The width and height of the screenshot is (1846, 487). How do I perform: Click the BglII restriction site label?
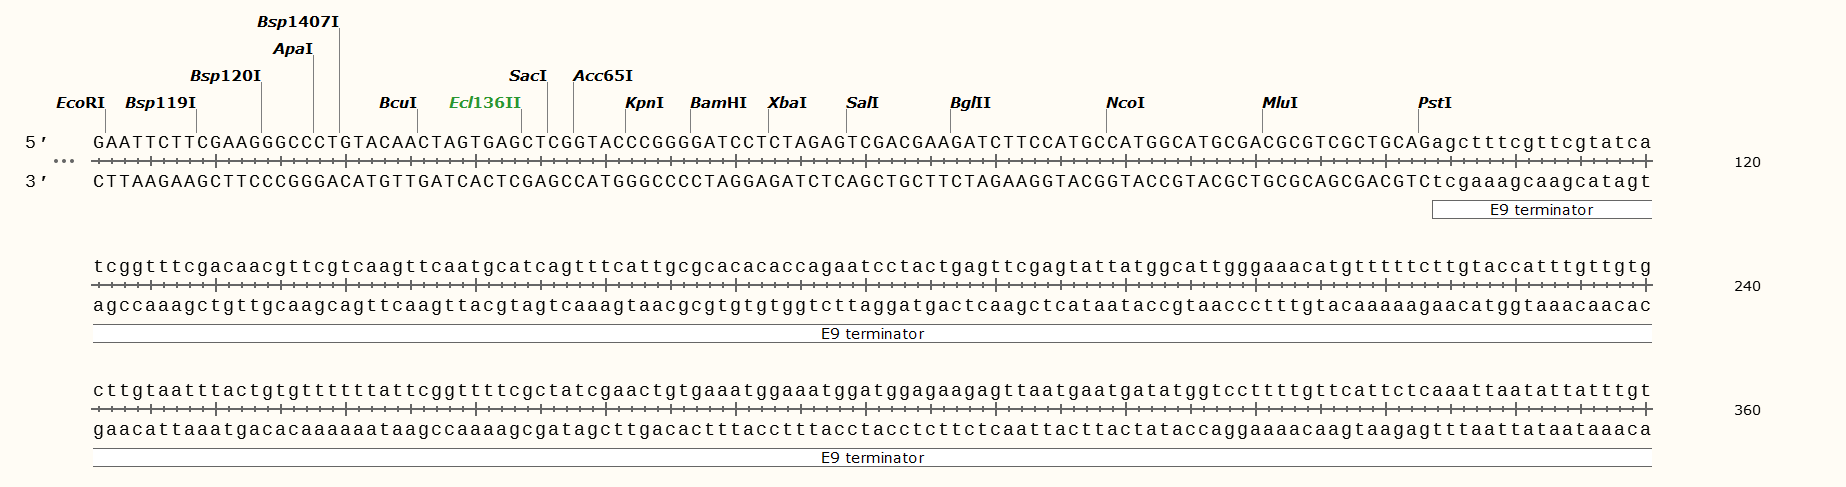tap(970, 103)
